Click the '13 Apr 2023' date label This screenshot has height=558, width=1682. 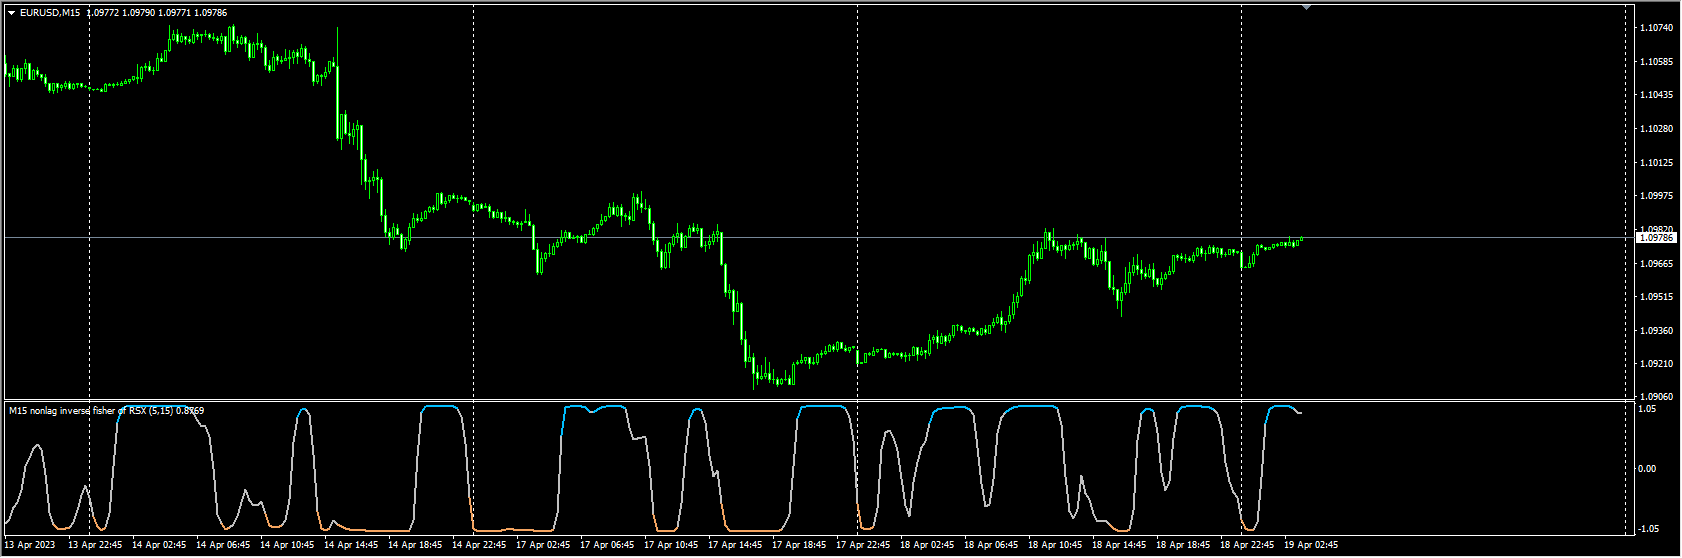pyautogui.click(x=29, y=545)
